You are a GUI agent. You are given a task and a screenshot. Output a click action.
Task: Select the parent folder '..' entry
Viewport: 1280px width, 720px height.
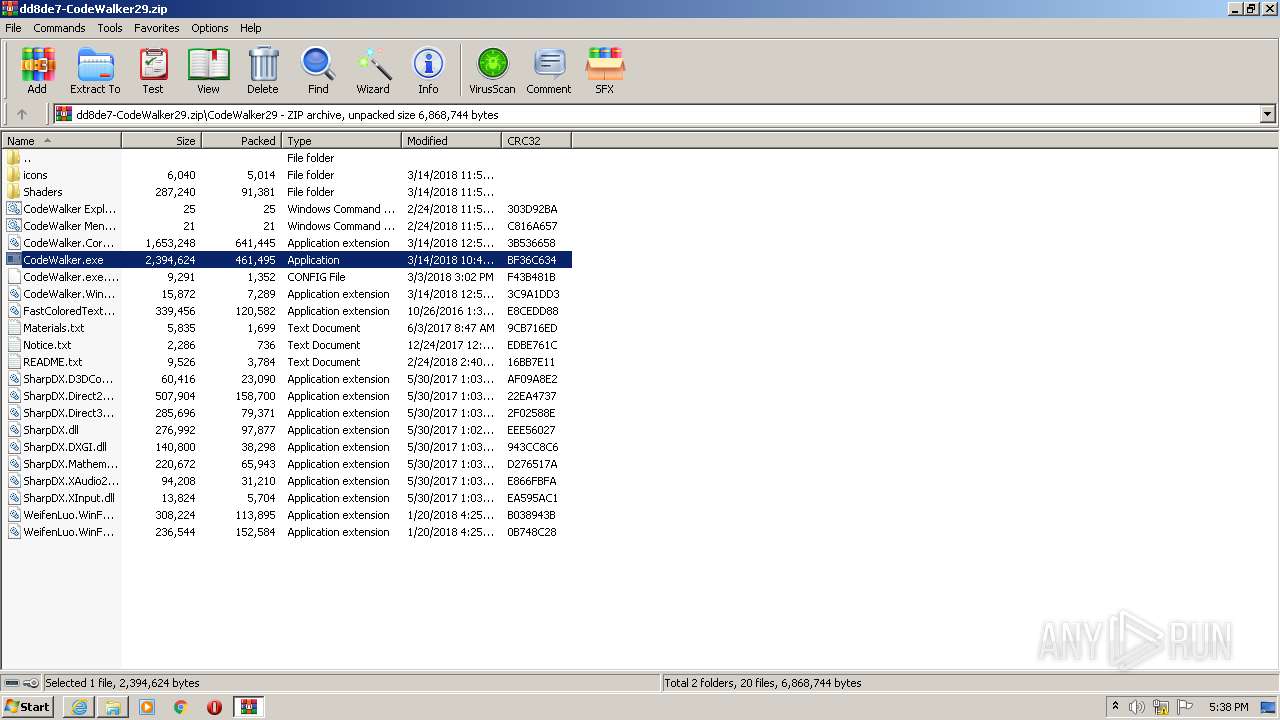(288, 158)
